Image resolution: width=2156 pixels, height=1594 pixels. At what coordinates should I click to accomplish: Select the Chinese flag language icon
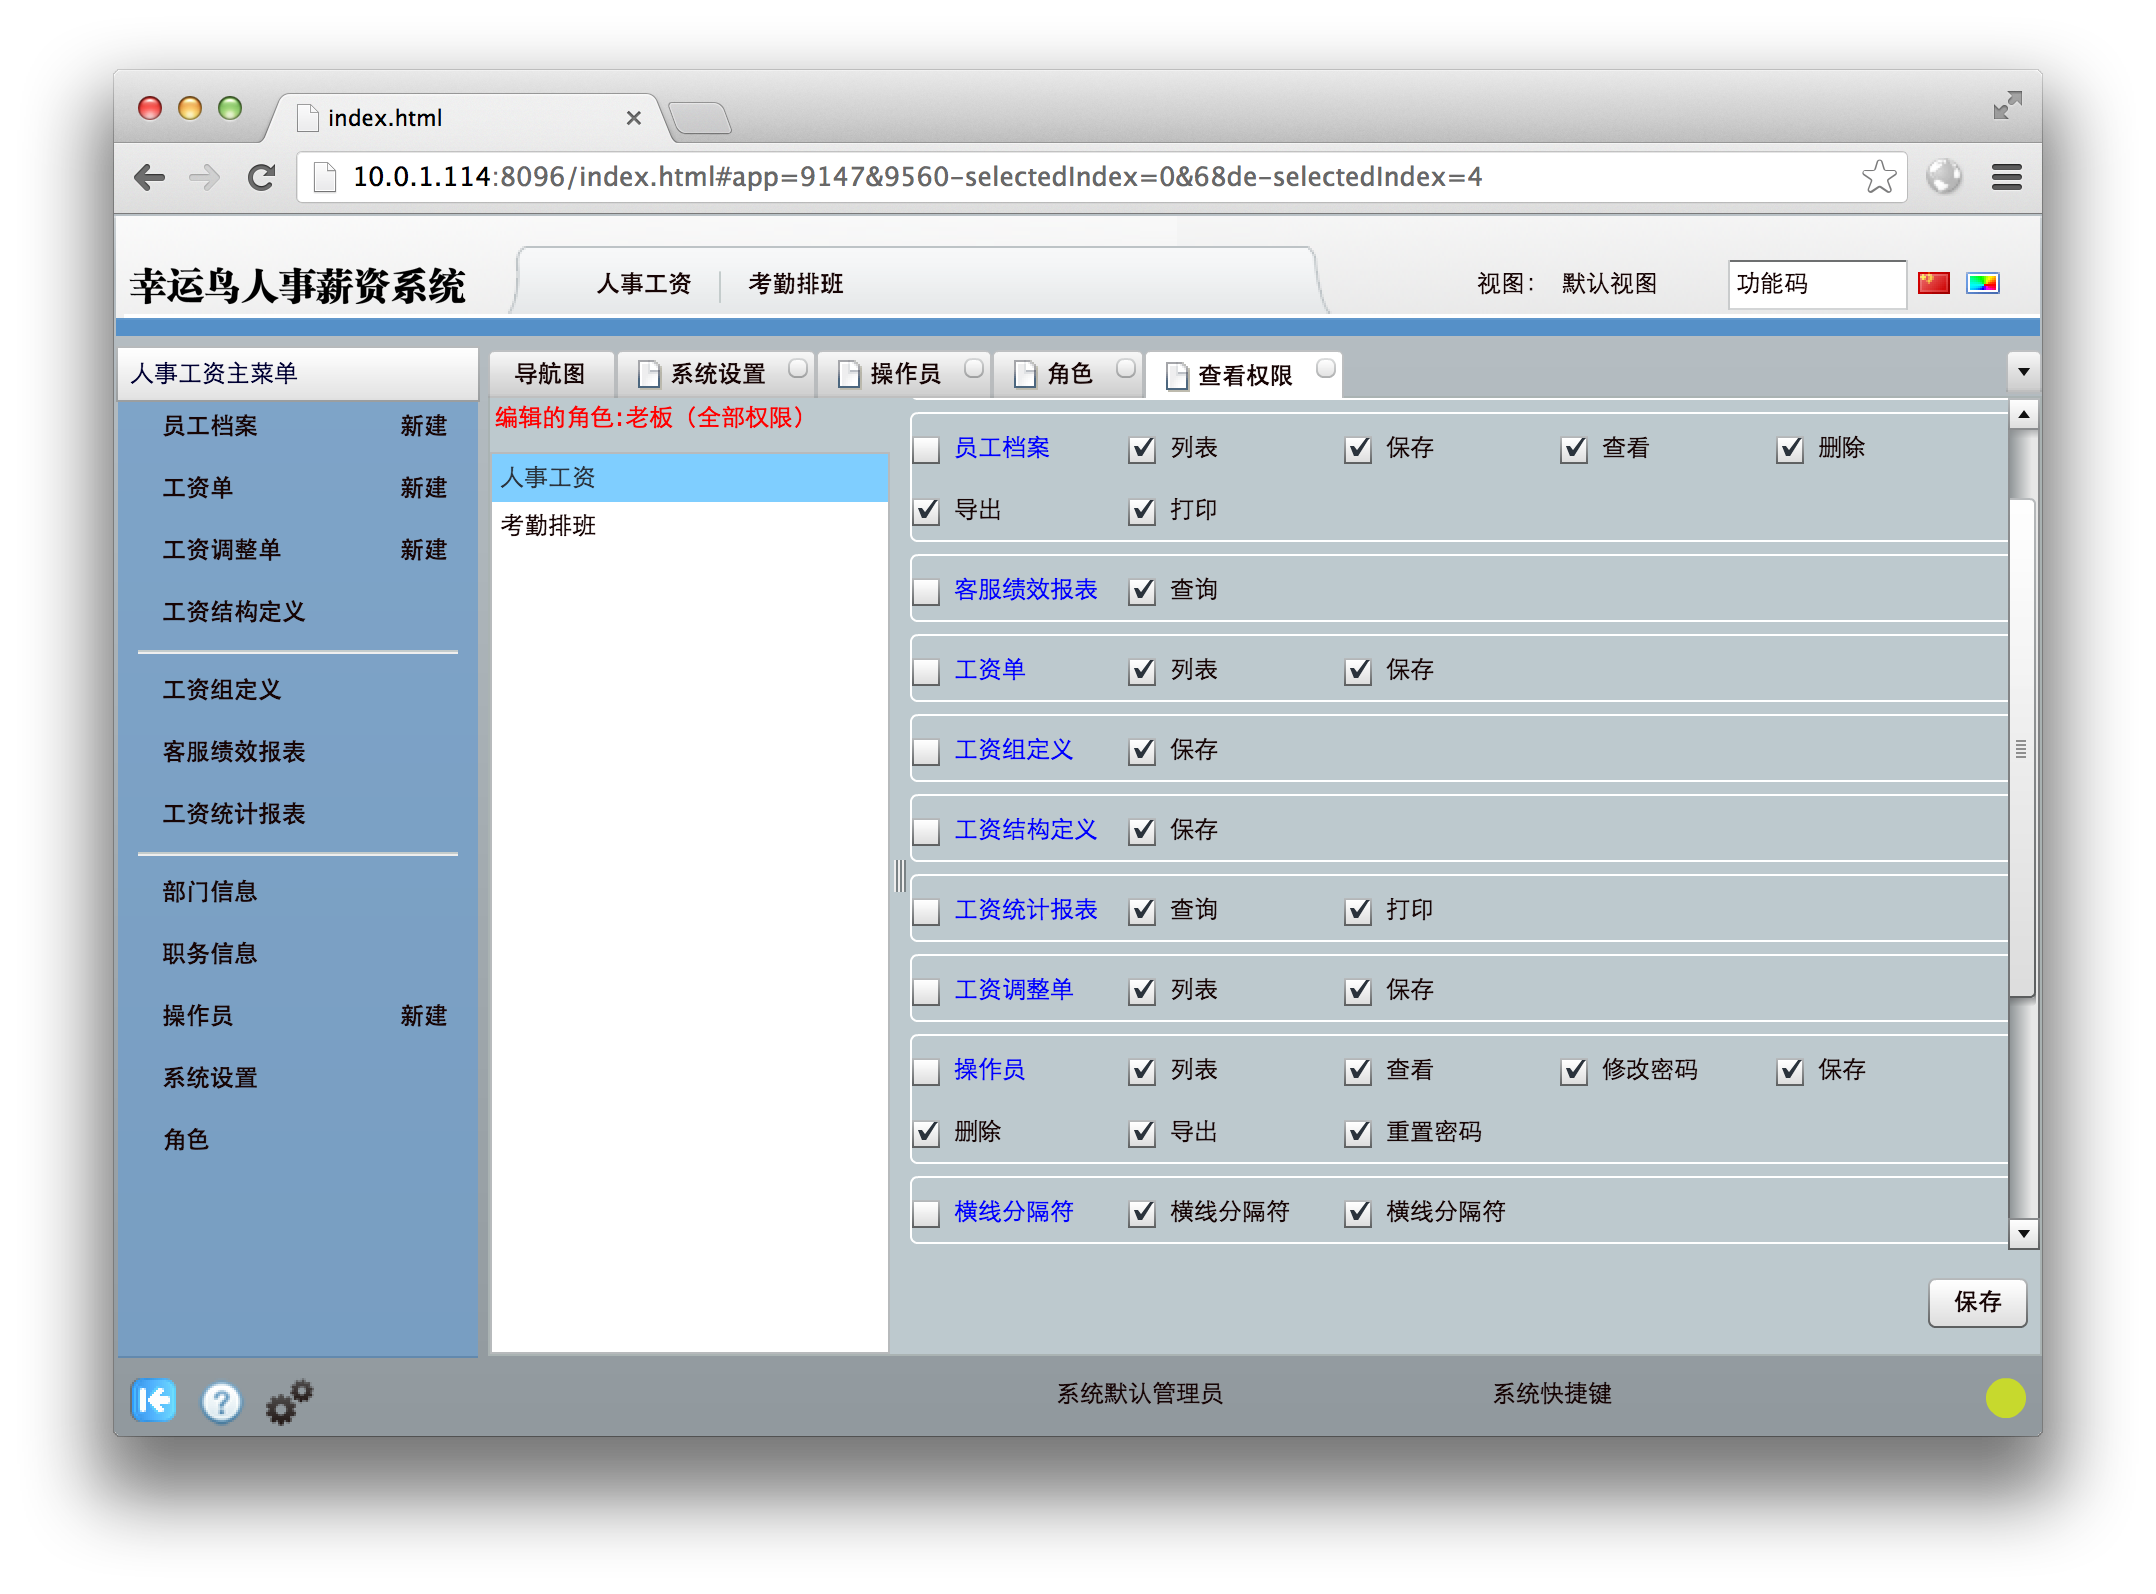tap(1933, 283)
